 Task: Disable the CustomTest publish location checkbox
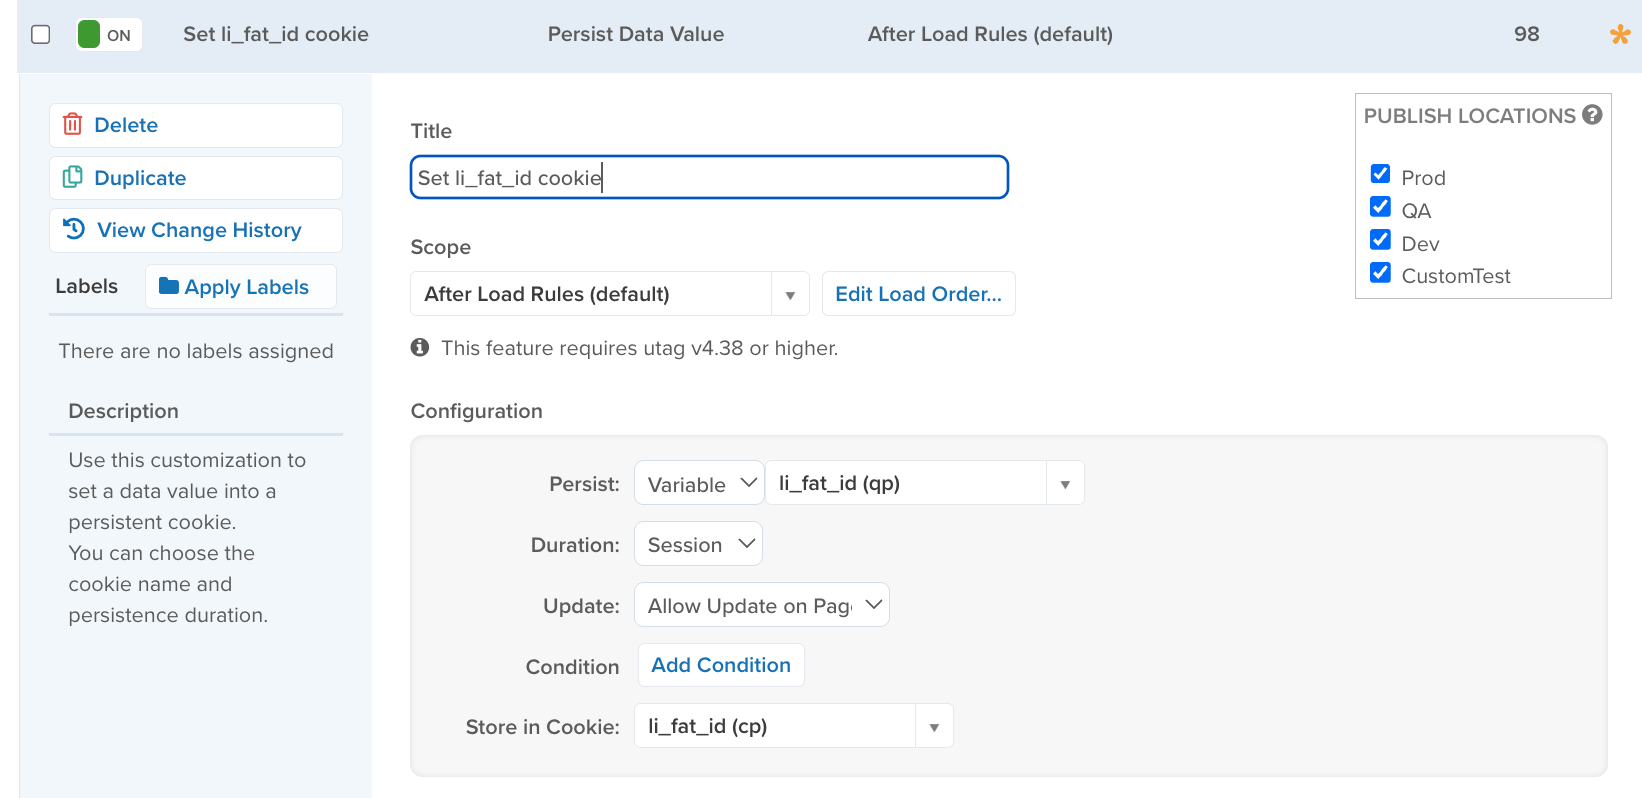(1380, 273)
